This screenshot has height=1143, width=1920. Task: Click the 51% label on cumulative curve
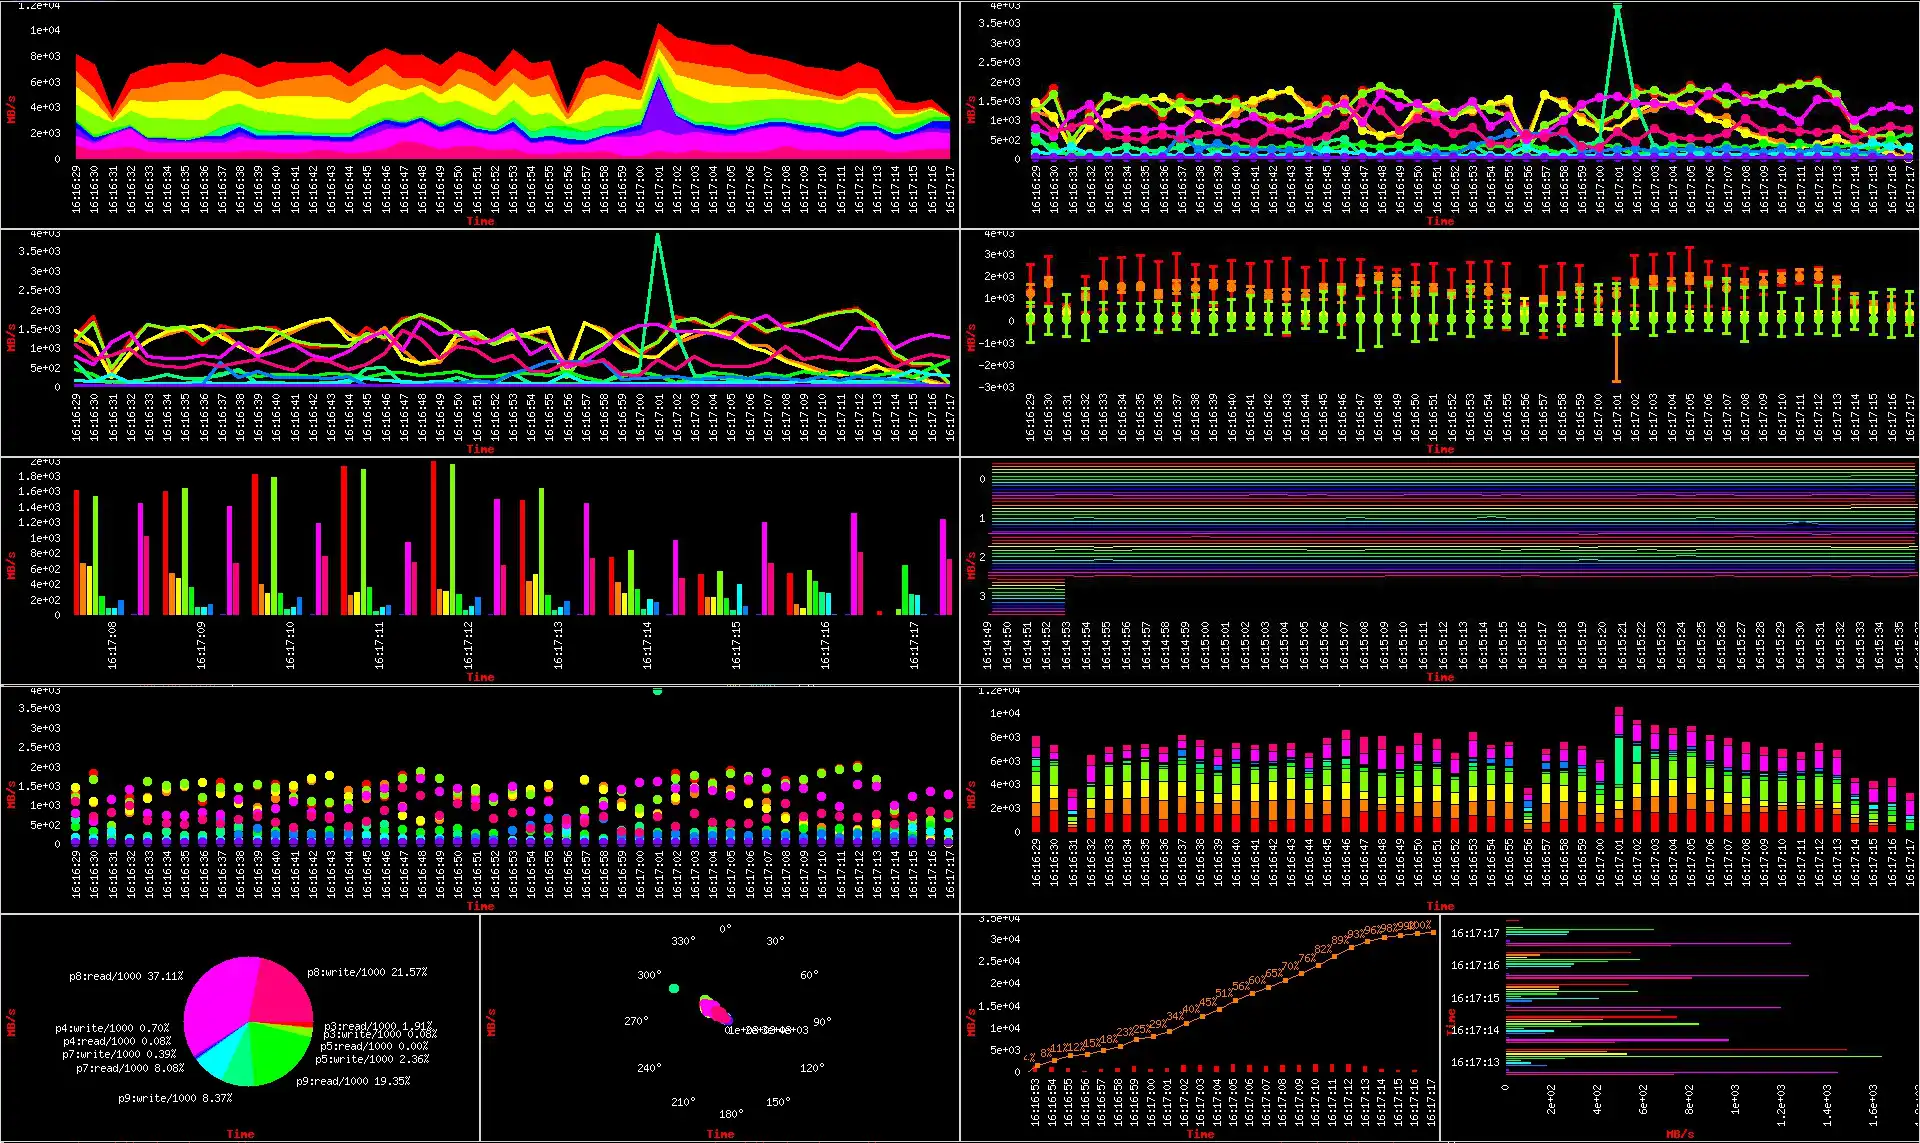[1223, 994]
